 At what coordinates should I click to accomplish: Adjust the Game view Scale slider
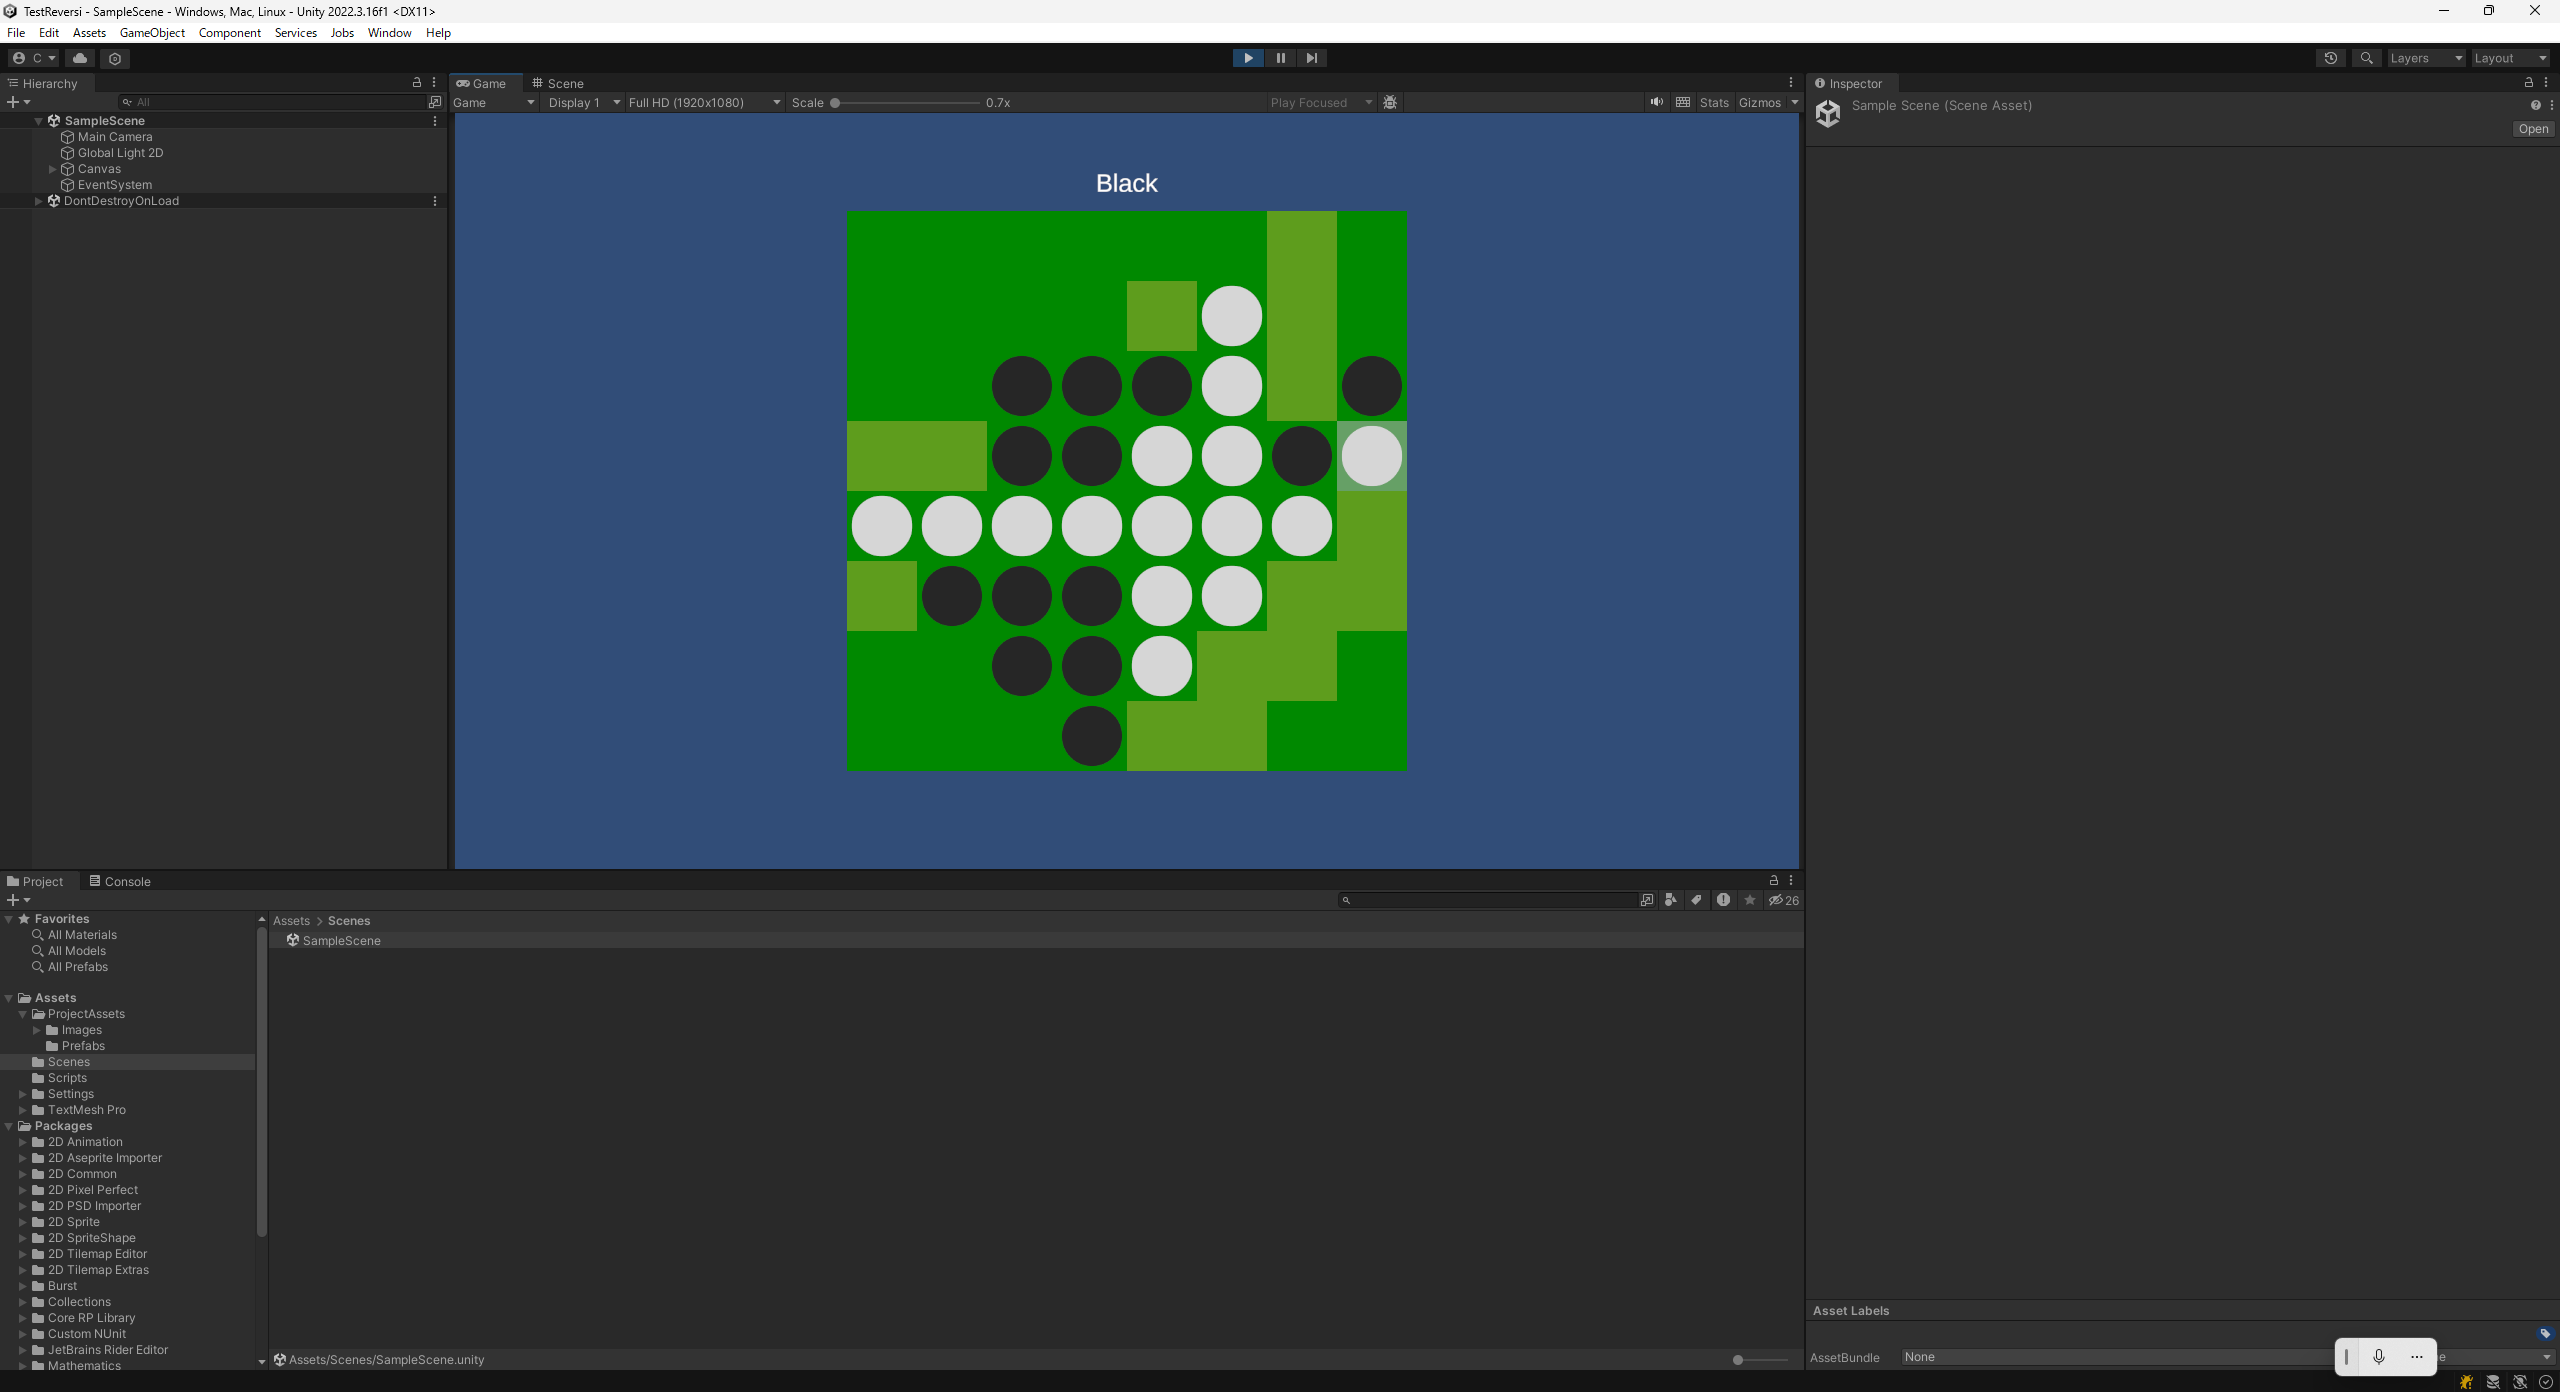(x=905, y=102)
